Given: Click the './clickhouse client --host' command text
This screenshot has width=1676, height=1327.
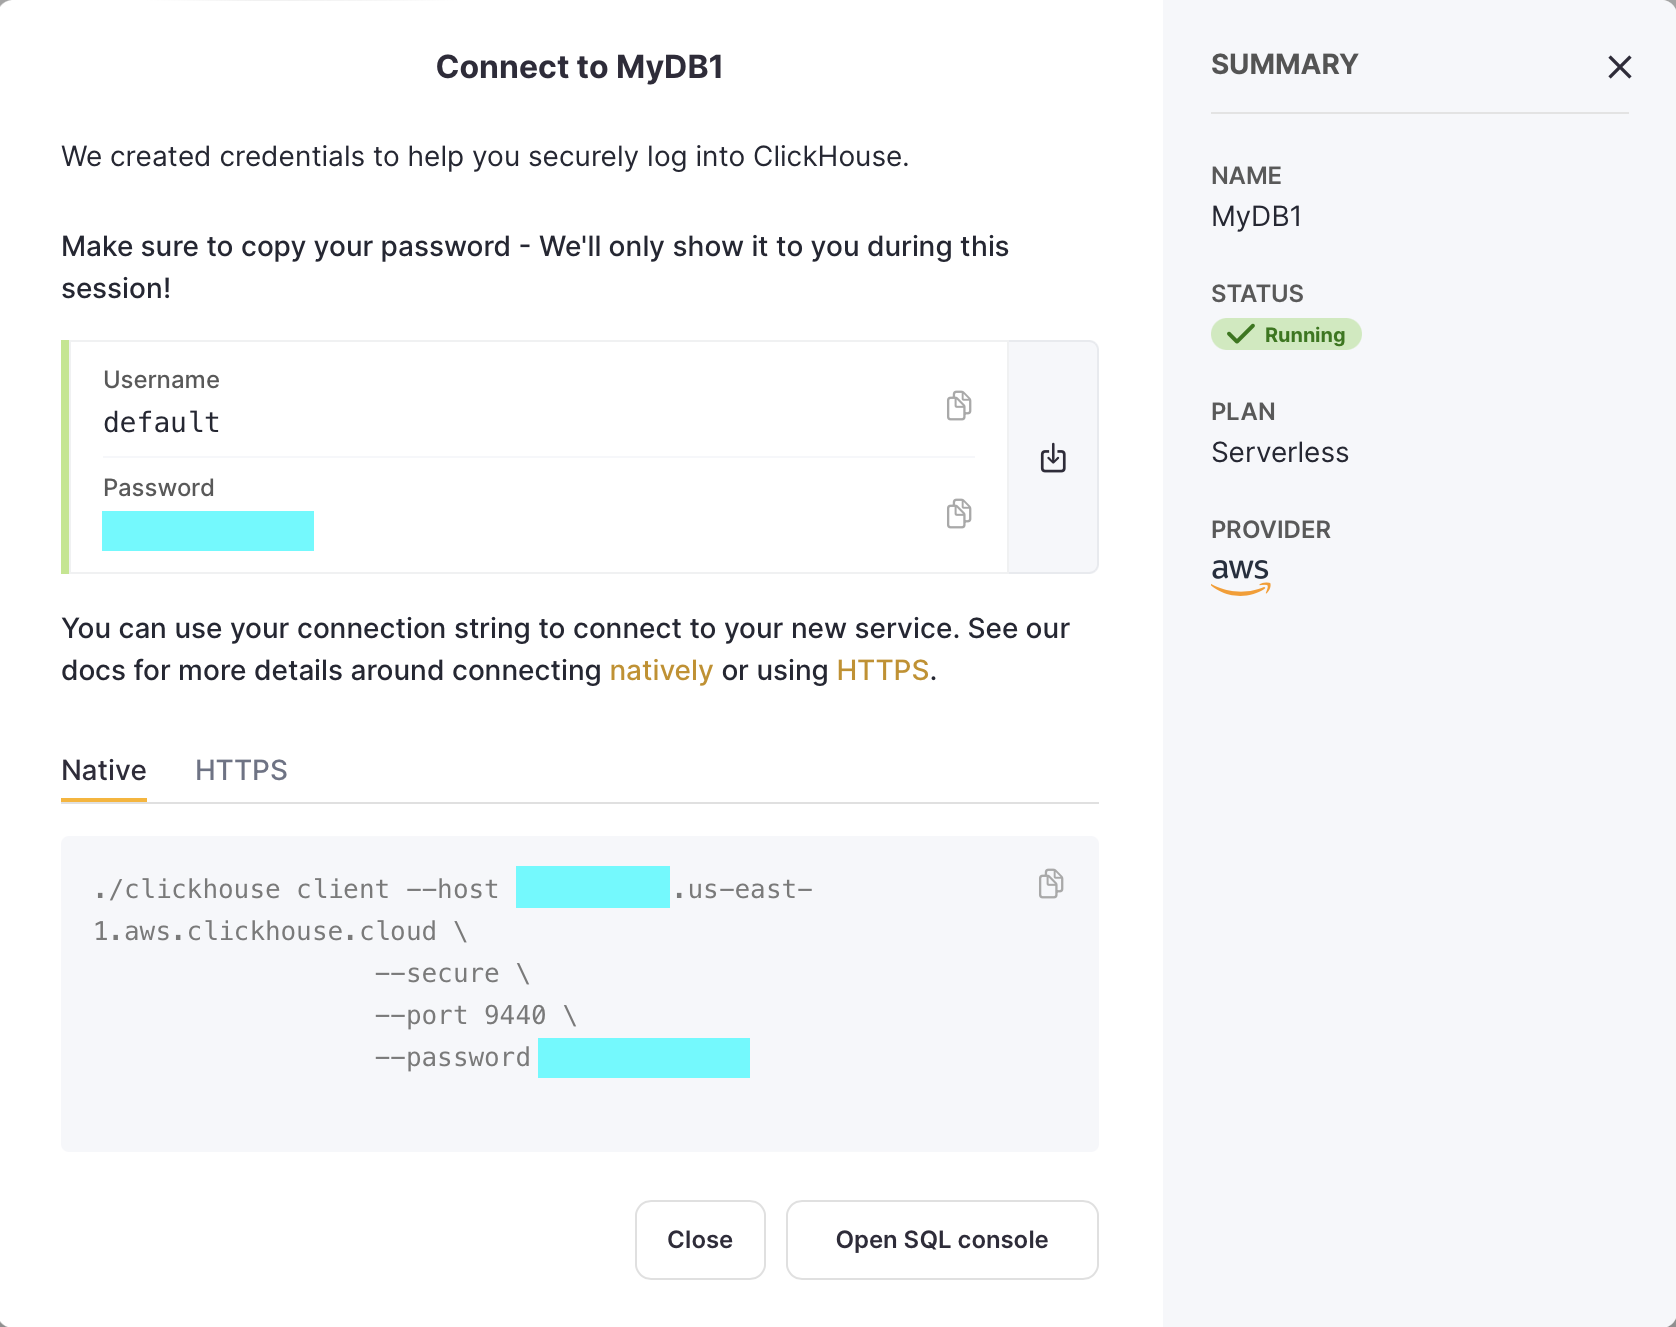Looking at the screenshot, I should pos(296,889).
